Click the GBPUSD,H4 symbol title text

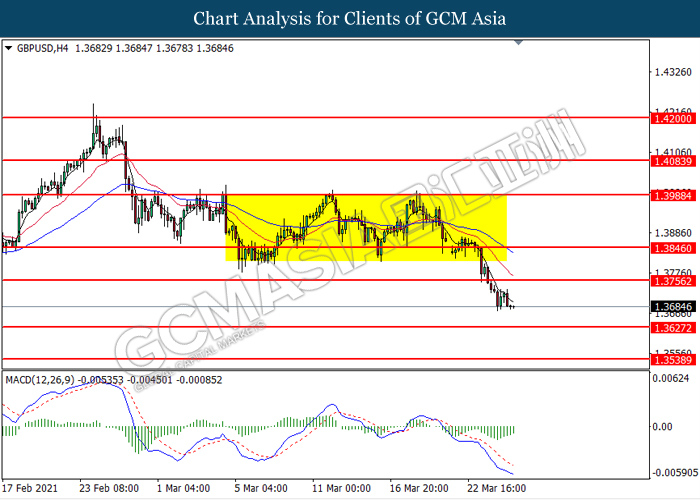42,48
